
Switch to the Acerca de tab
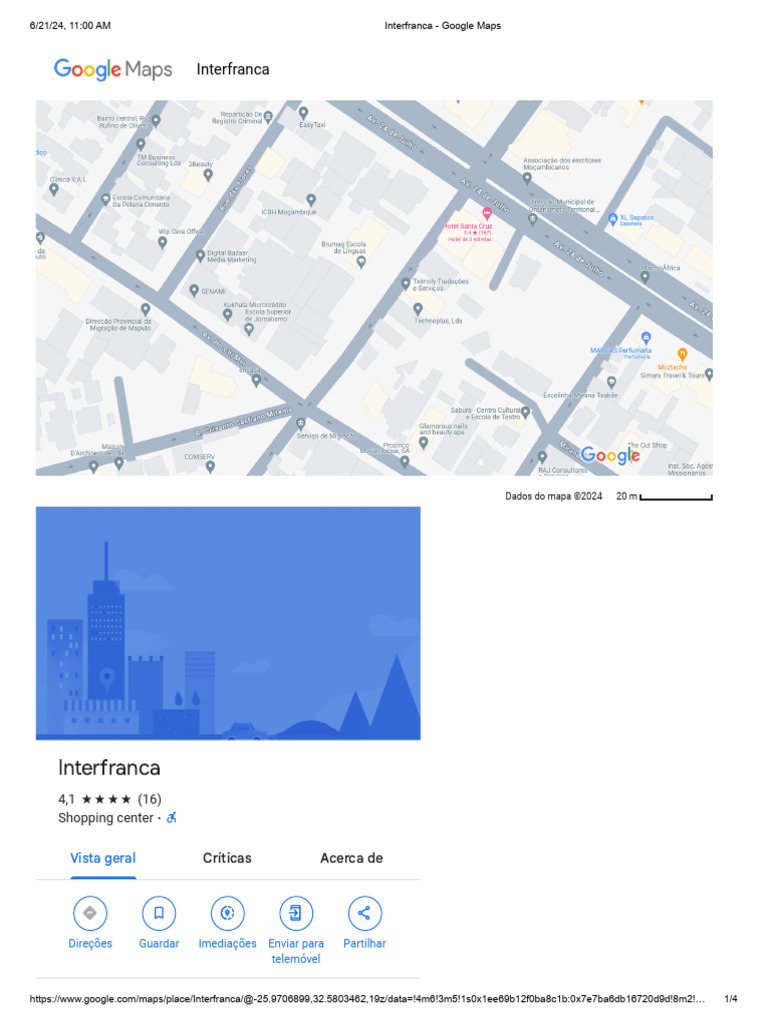pos(351,858)
